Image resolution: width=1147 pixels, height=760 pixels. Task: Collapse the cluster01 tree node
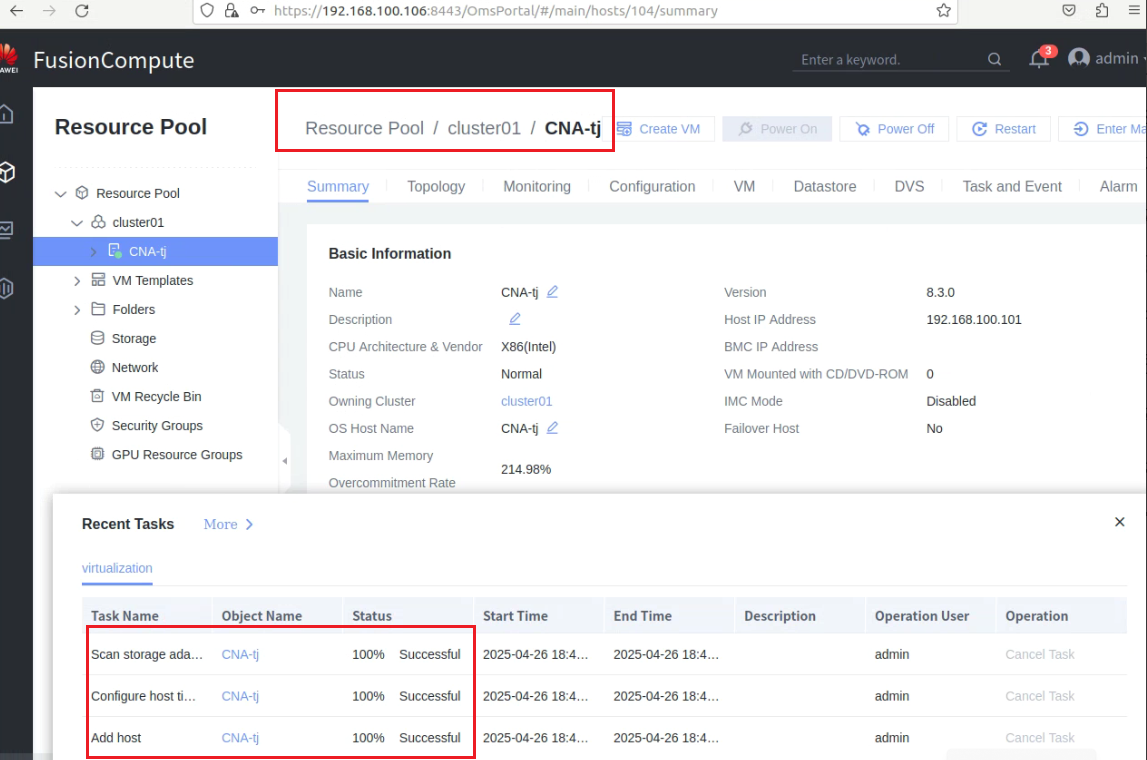77,222
